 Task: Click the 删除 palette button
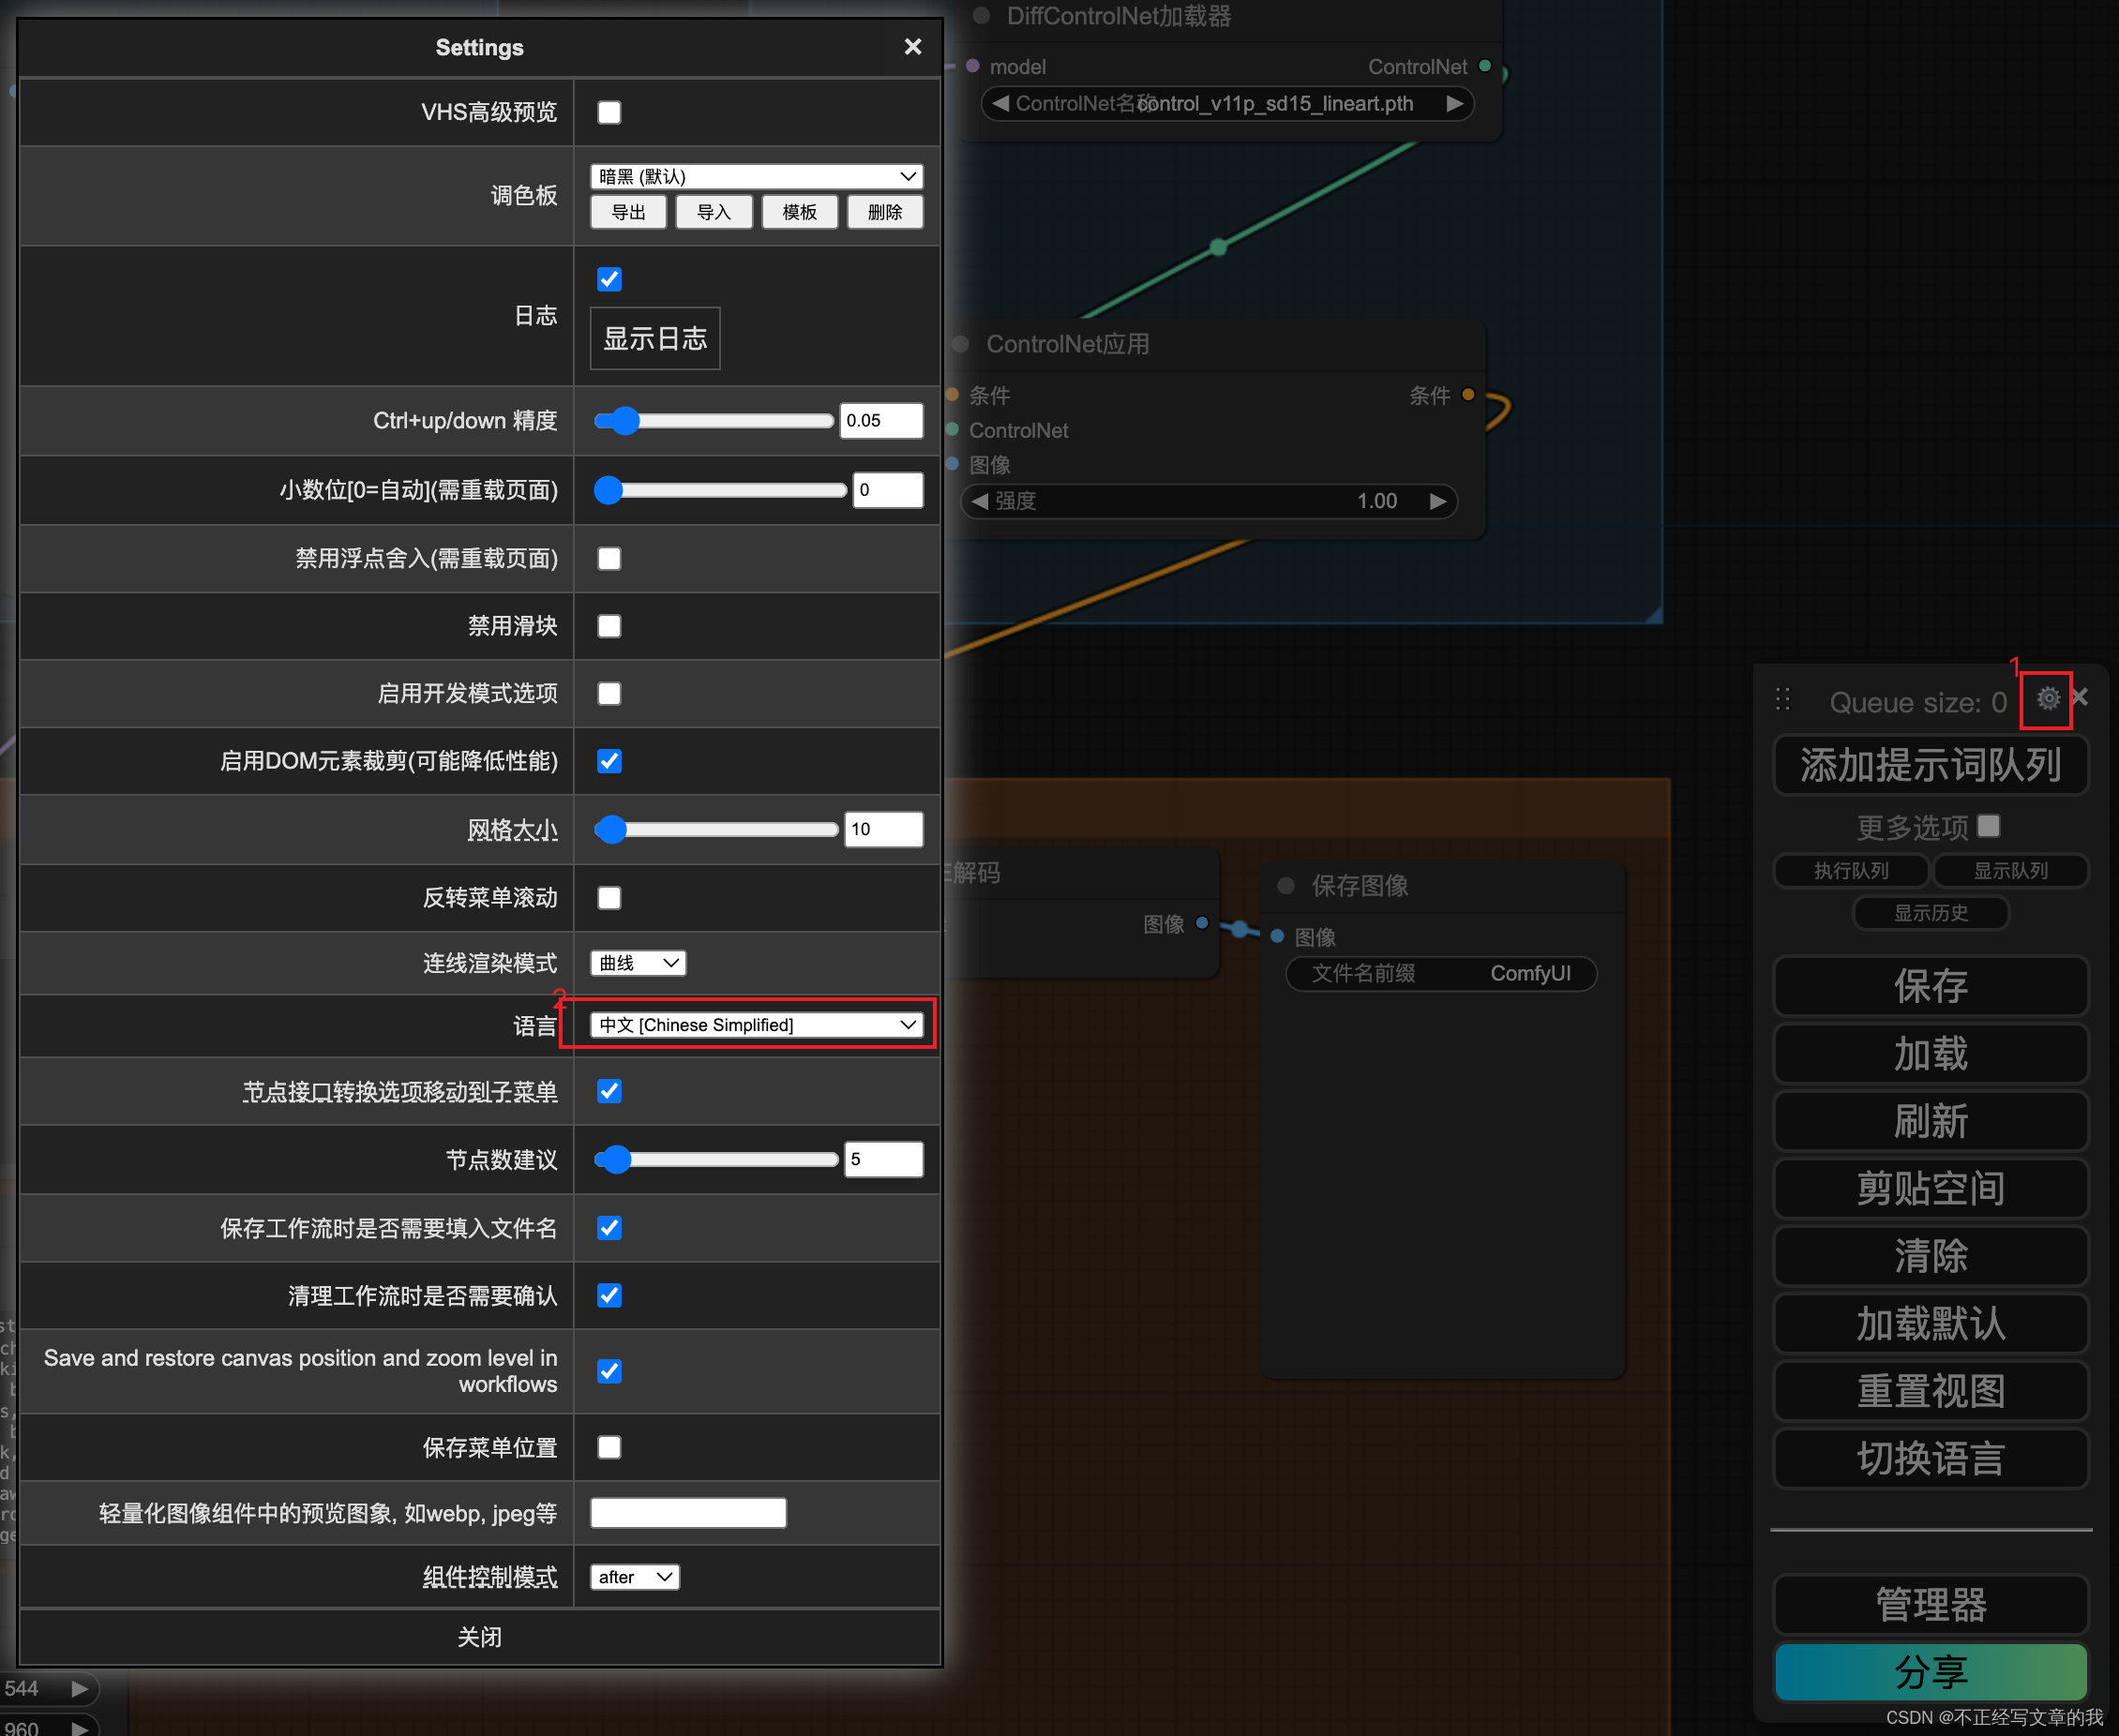coord(885,212)
